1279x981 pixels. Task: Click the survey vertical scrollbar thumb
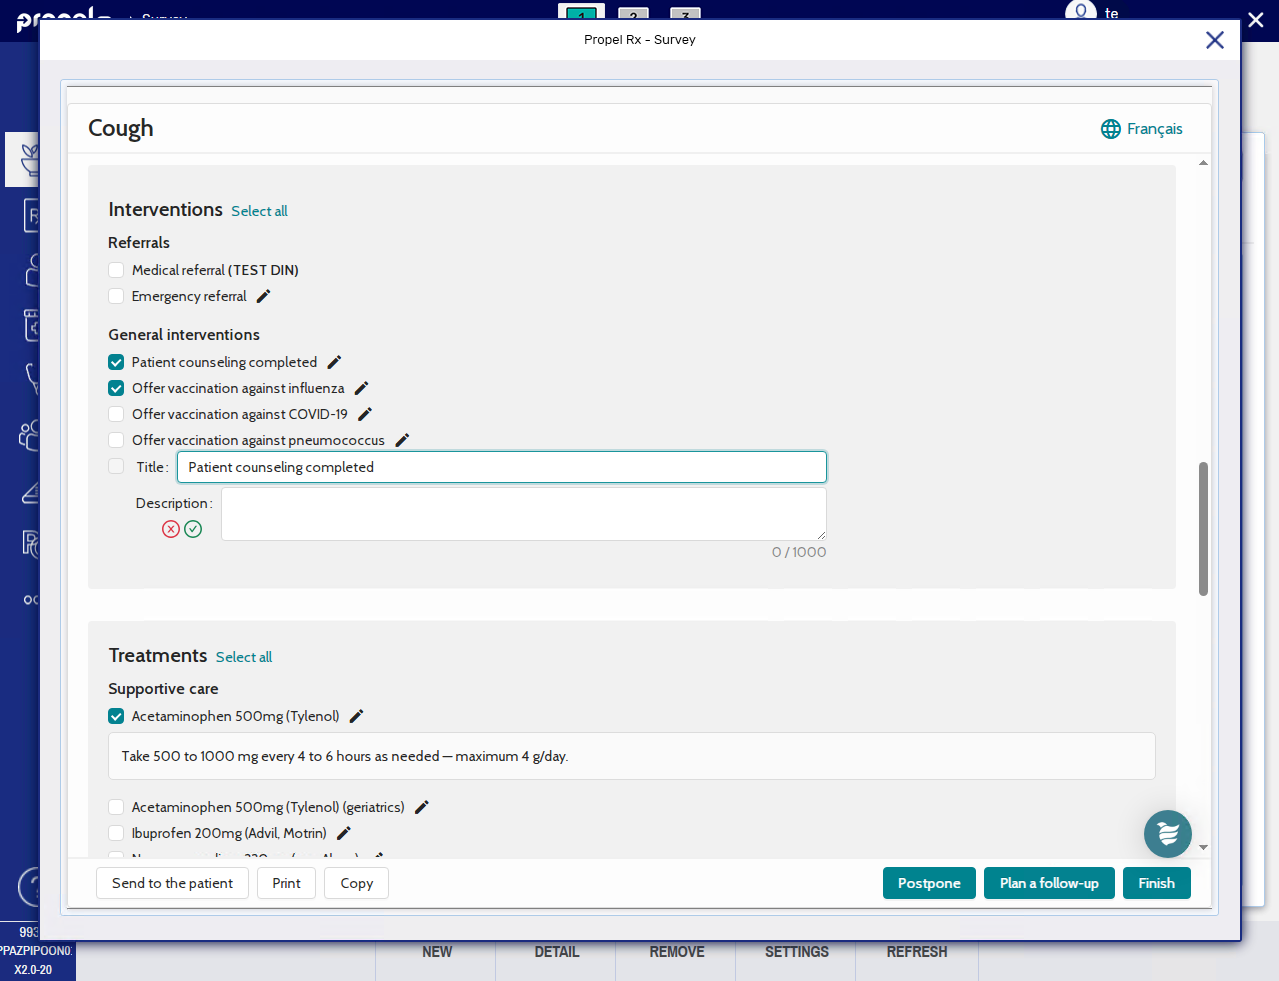(x=1203, y=528)
